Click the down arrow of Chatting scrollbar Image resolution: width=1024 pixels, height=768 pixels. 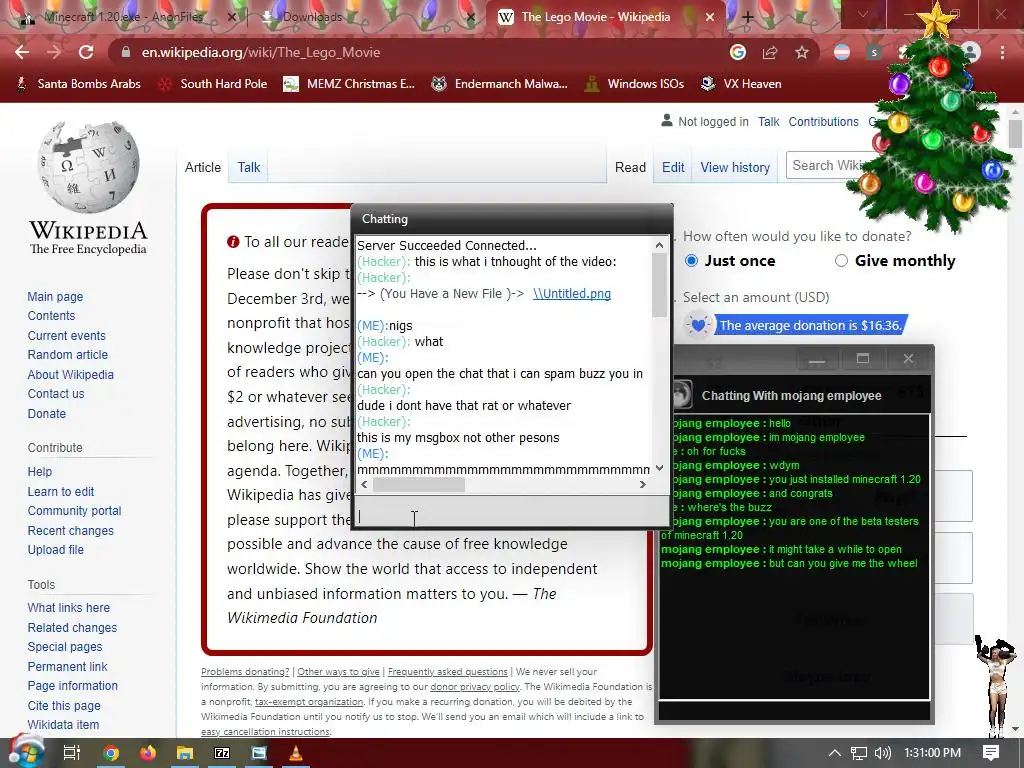660,468
